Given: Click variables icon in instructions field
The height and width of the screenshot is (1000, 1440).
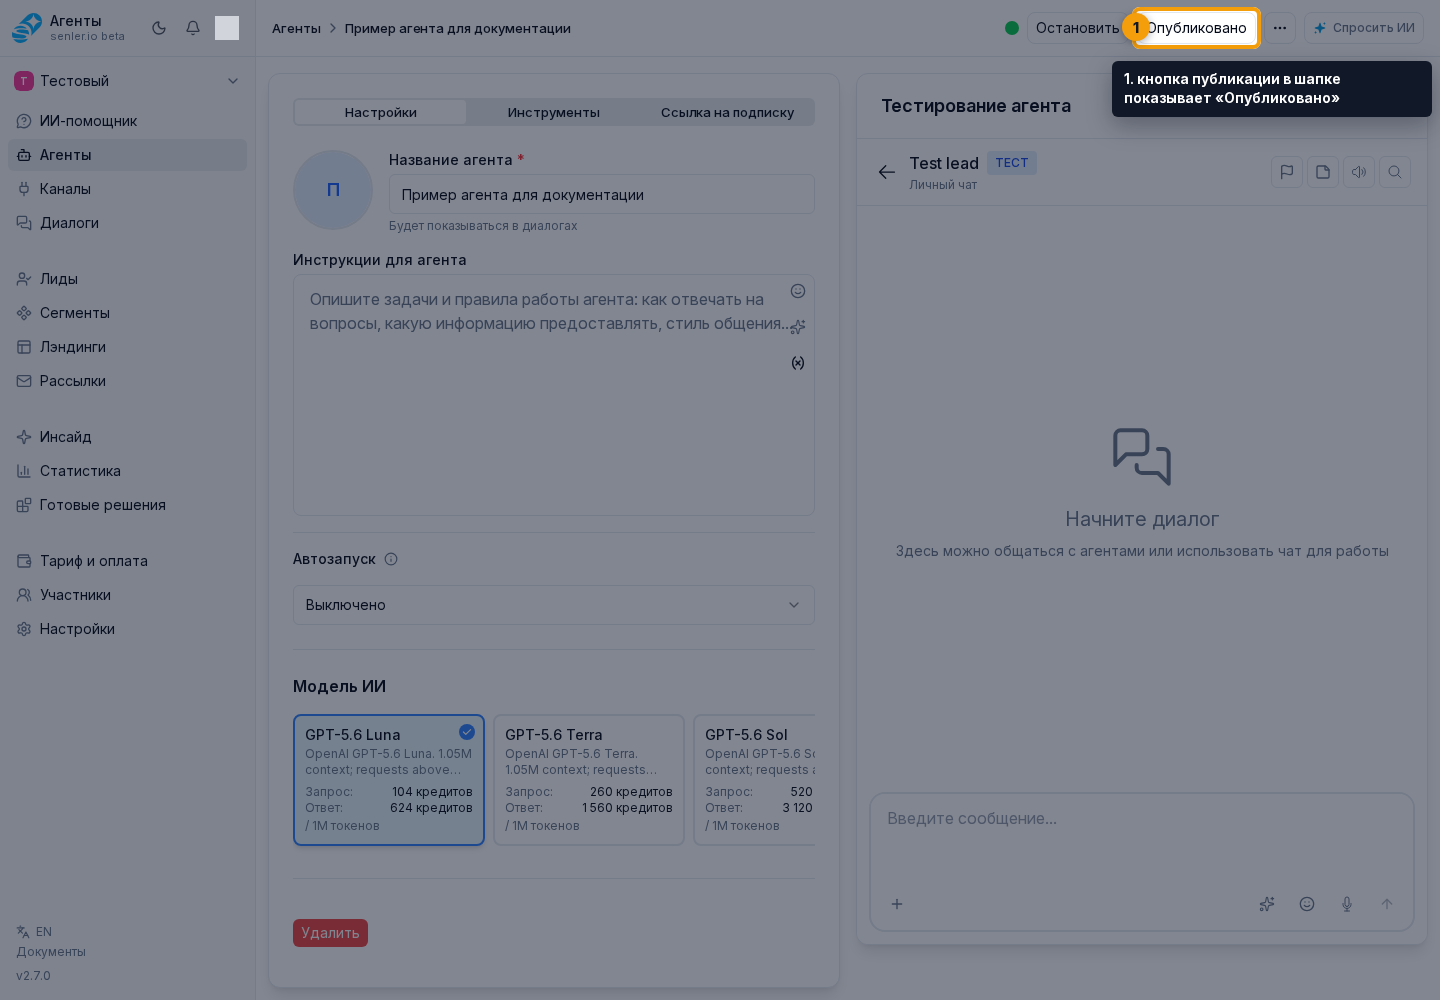Looking at the screenshot, I should tap(798, 363).
